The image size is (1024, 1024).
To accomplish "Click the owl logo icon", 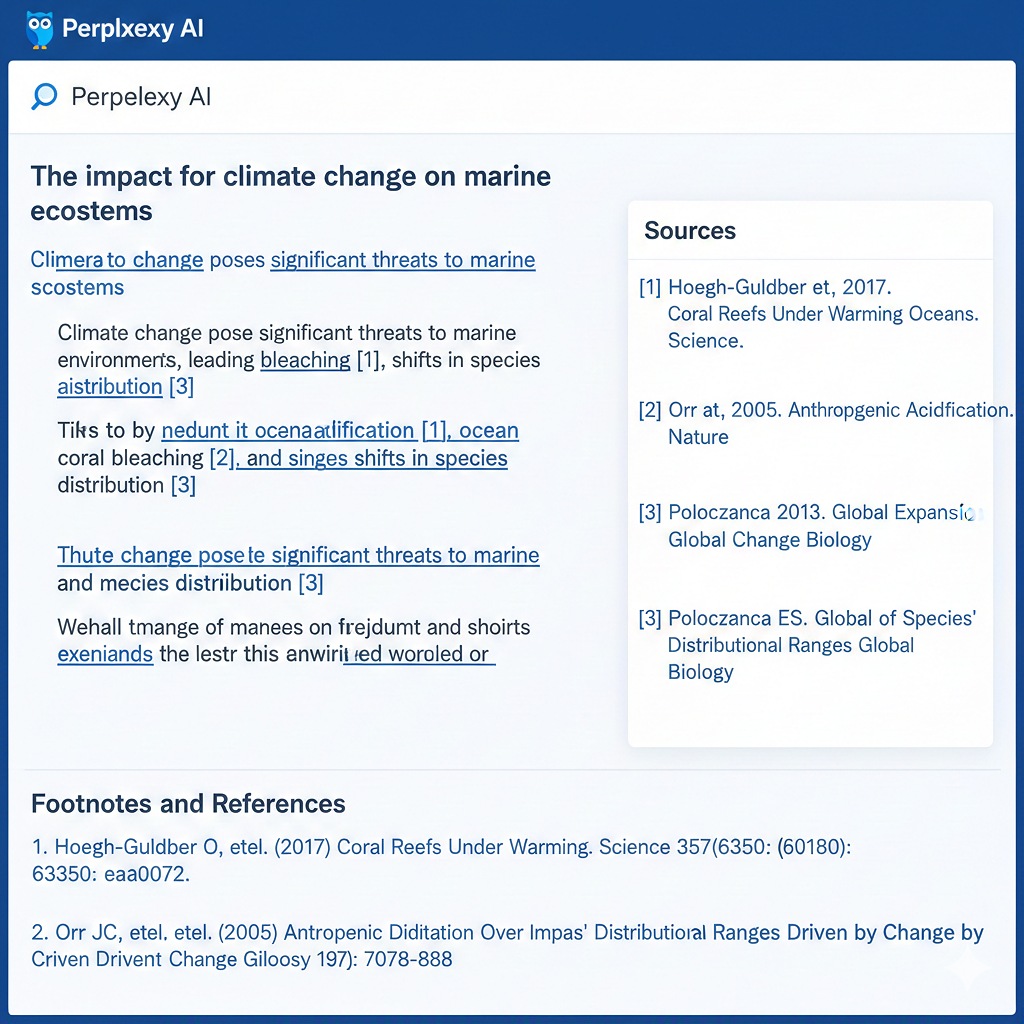I will tap(39, 29).
